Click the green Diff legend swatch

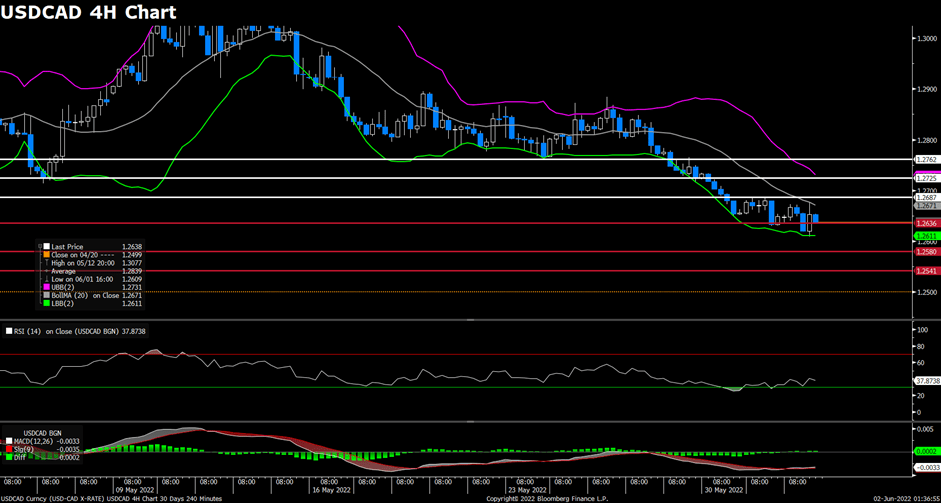click(x=9, y=457)
